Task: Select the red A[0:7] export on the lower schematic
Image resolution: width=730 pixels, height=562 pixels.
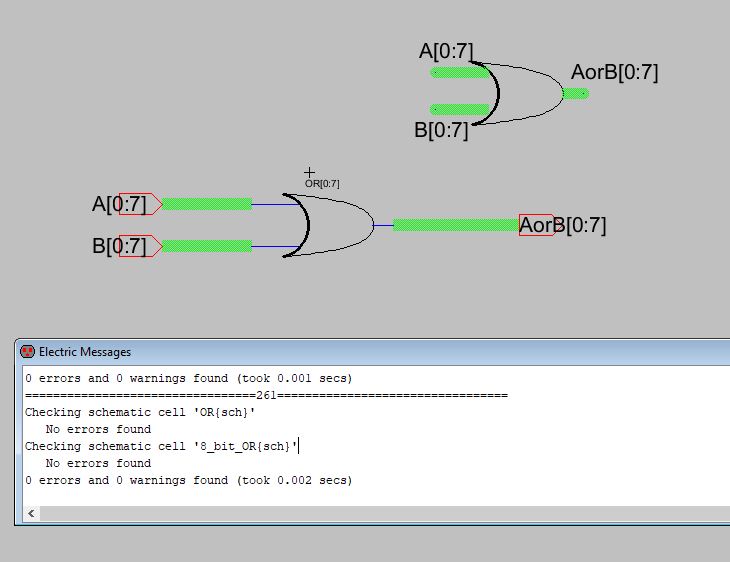Action: tap(138, 204)
